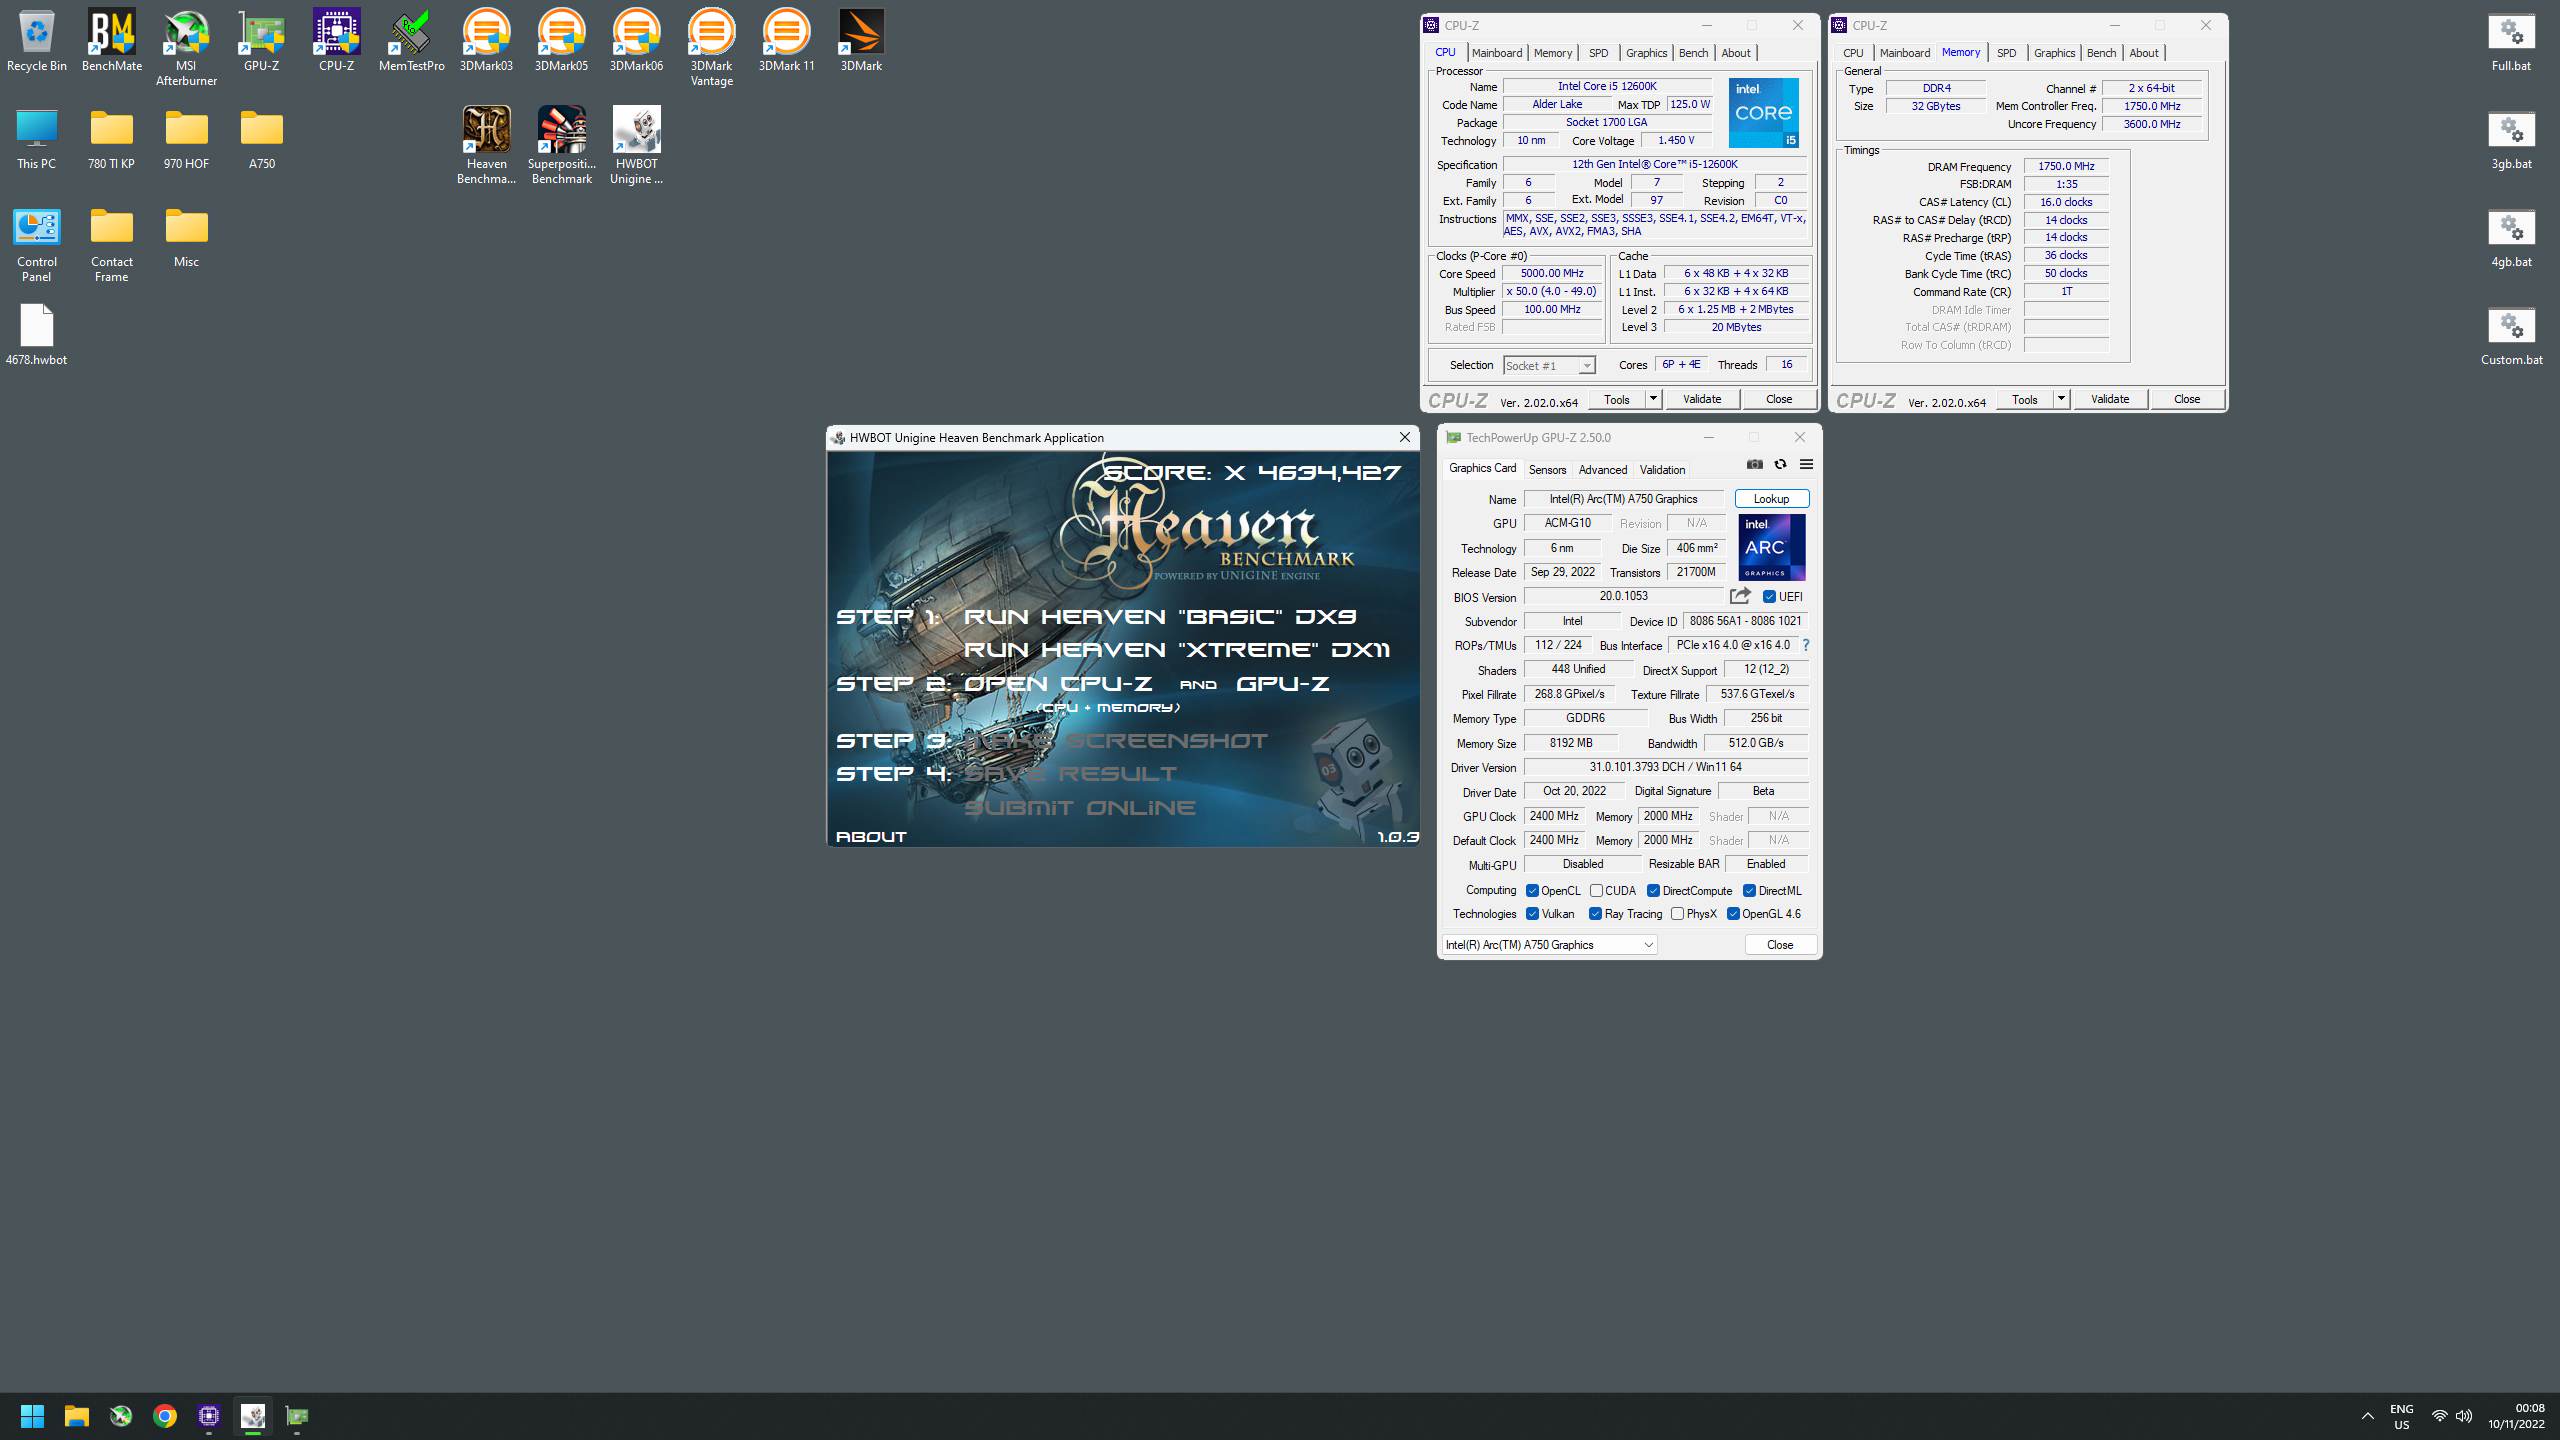Show hidden system tray icons chevron
The width and height of the screenshot is (2560, 1440).
click(x=2367, y=1416)
